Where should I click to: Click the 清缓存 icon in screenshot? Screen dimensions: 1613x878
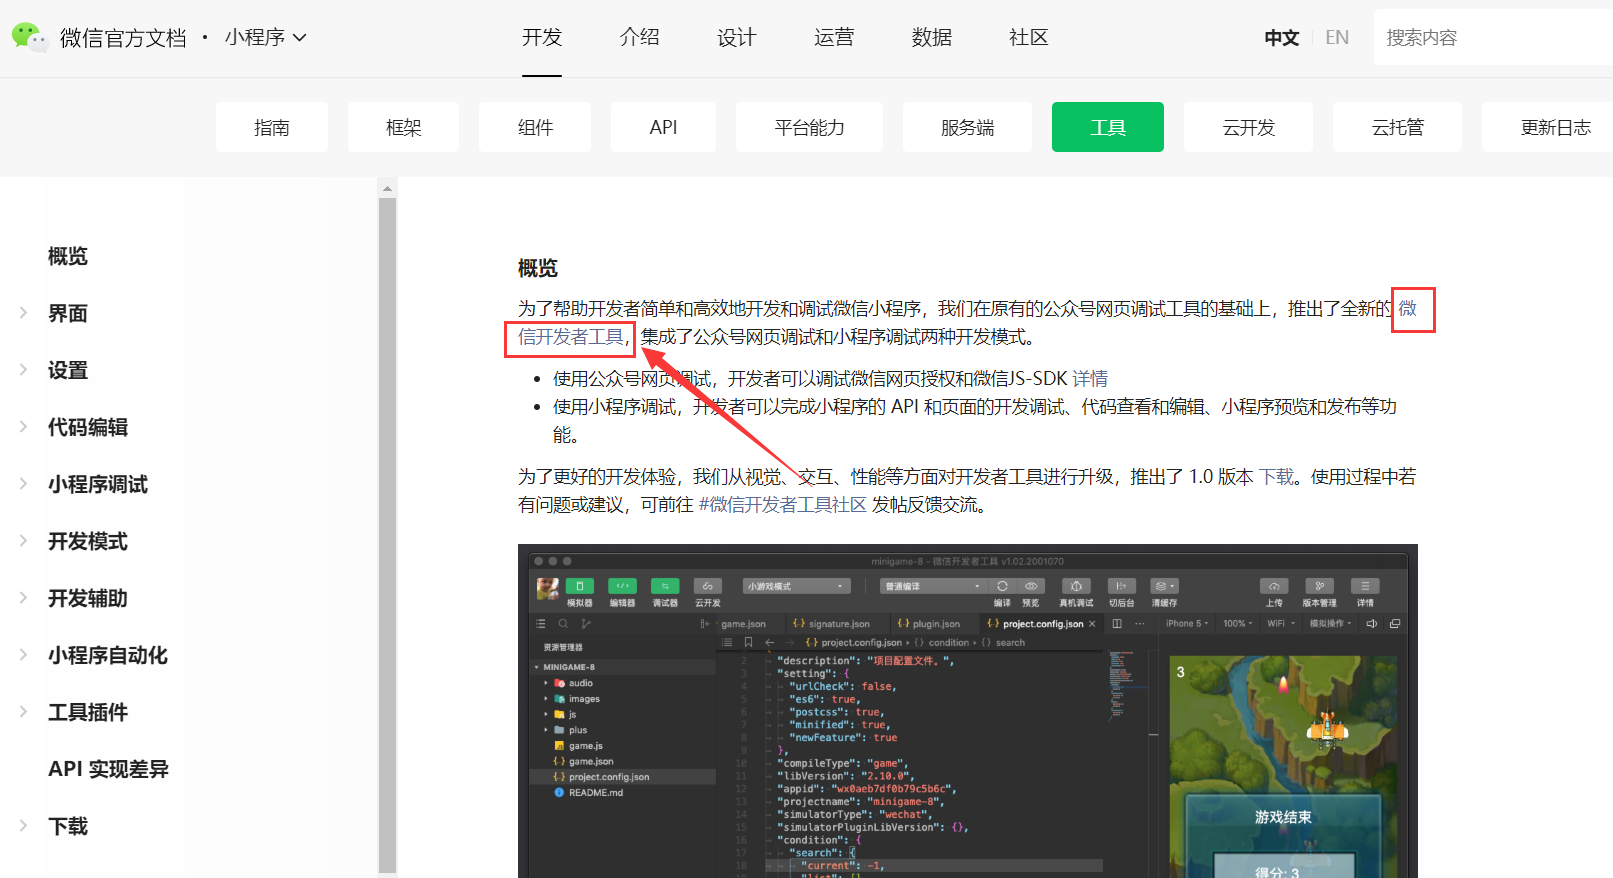tap(1164, 587)
